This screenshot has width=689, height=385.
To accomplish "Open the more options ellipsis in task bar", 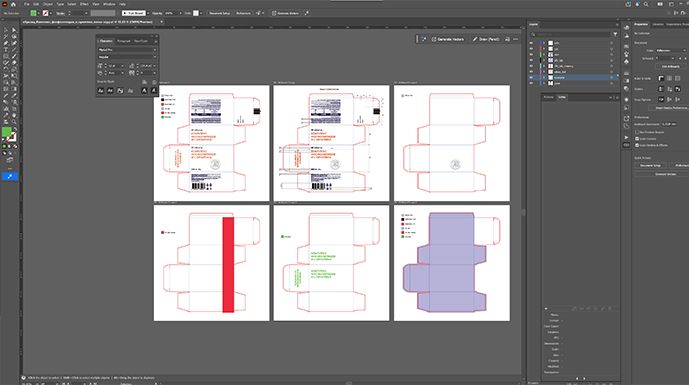I will [x=515, y=39].
